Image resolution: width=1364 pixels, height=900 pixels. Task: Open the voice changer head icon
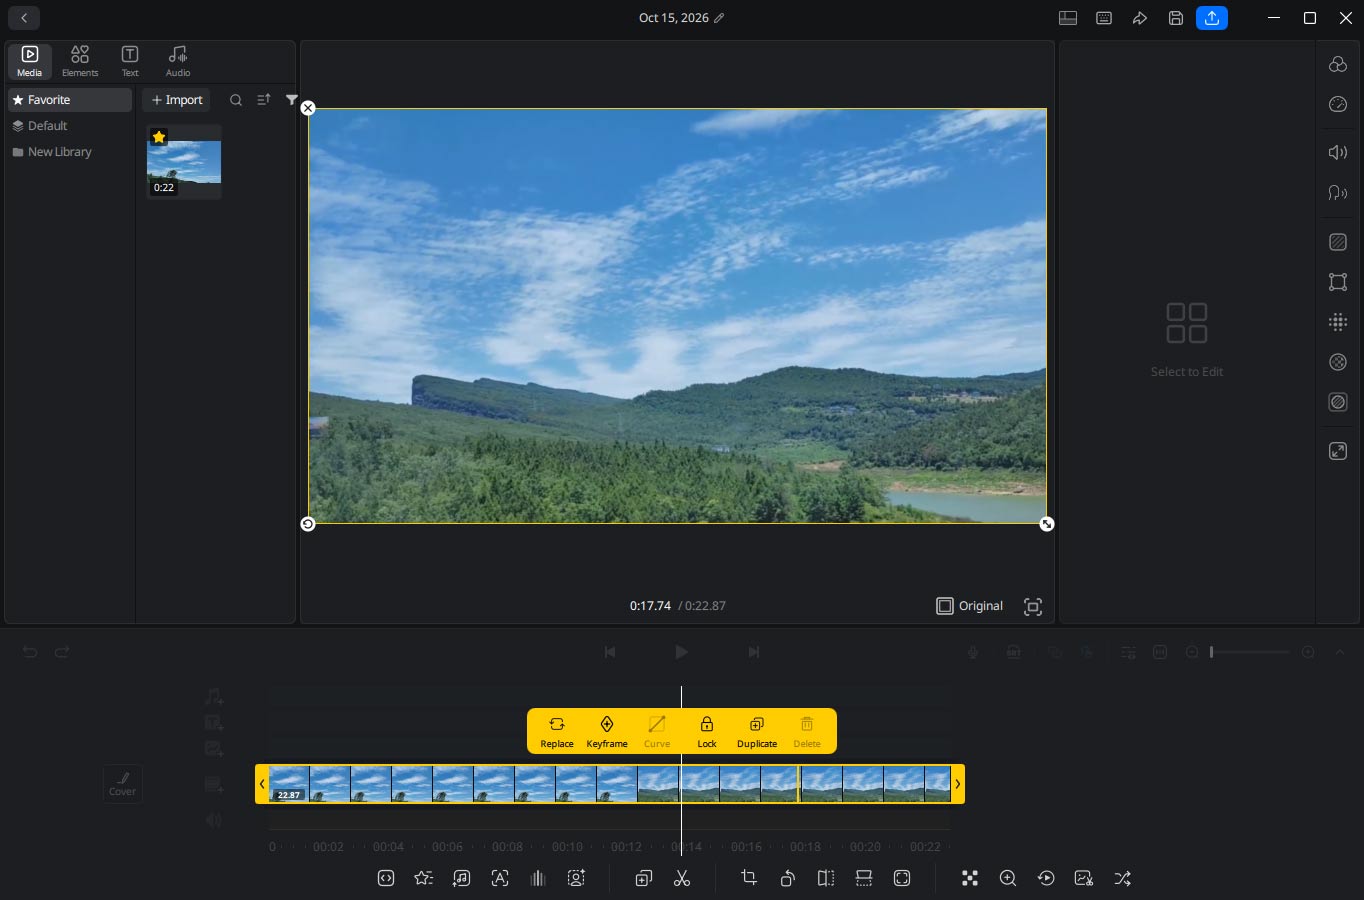[x=1338, y=192]
